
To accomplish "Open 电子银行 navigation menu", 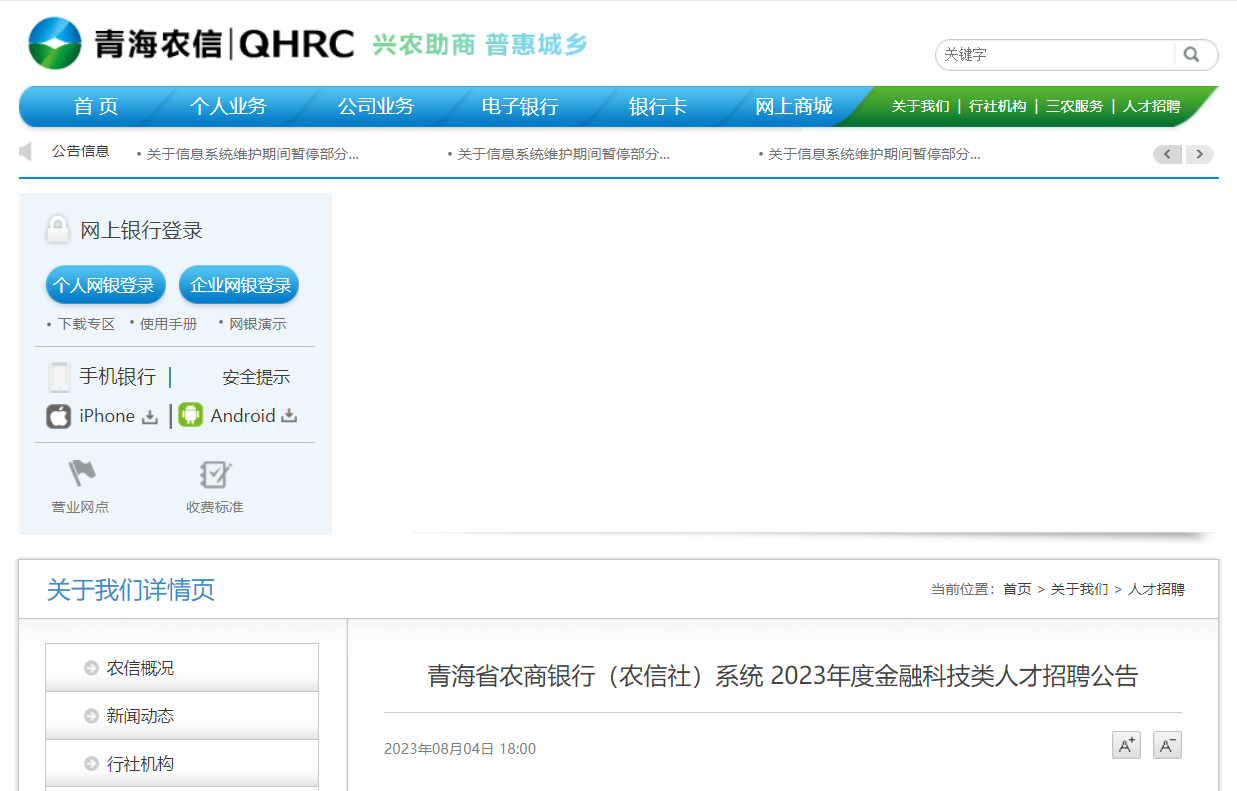I will 520,107.
